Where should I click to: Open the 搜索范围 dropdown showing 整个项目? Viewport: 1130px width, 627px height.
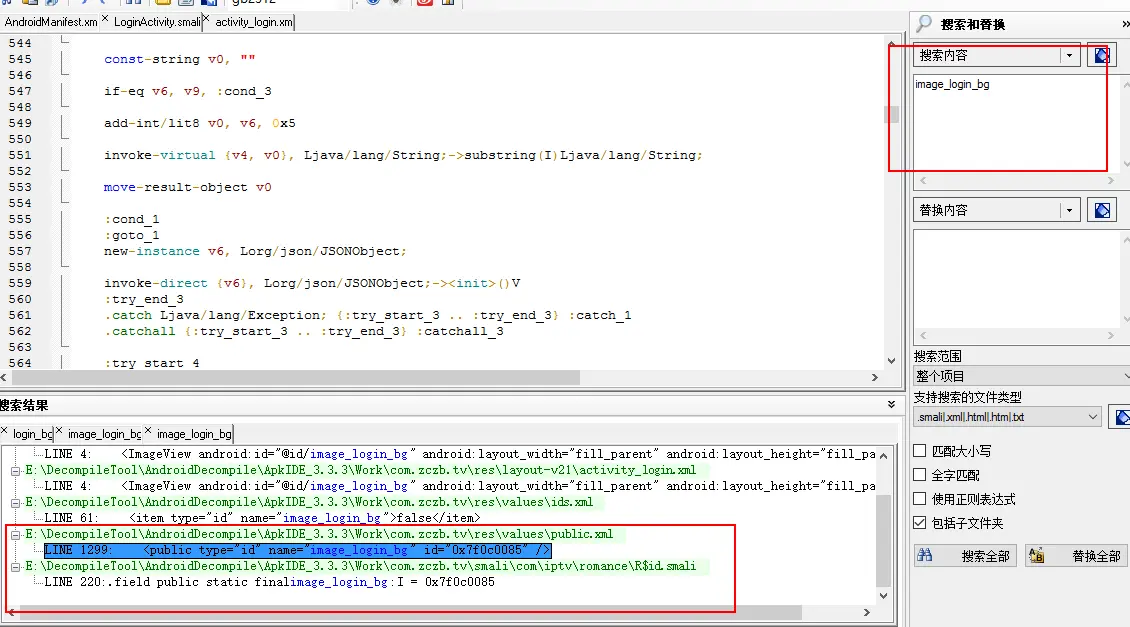tap(1021, 376)
